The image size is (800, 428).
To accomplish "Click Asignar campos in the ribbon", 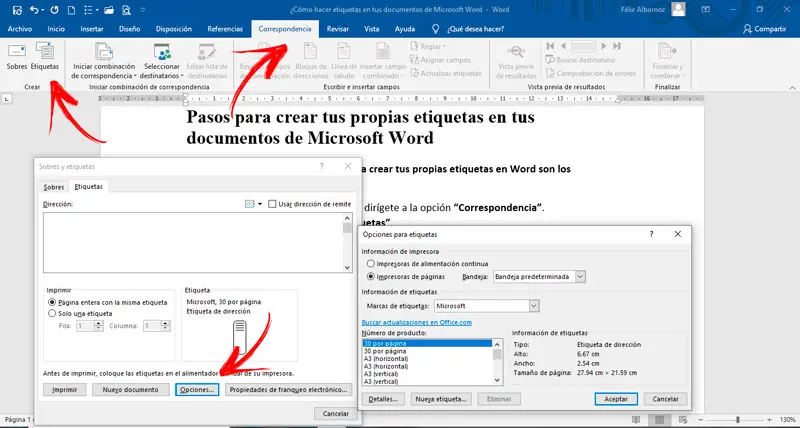I will [x=439, y=60].
